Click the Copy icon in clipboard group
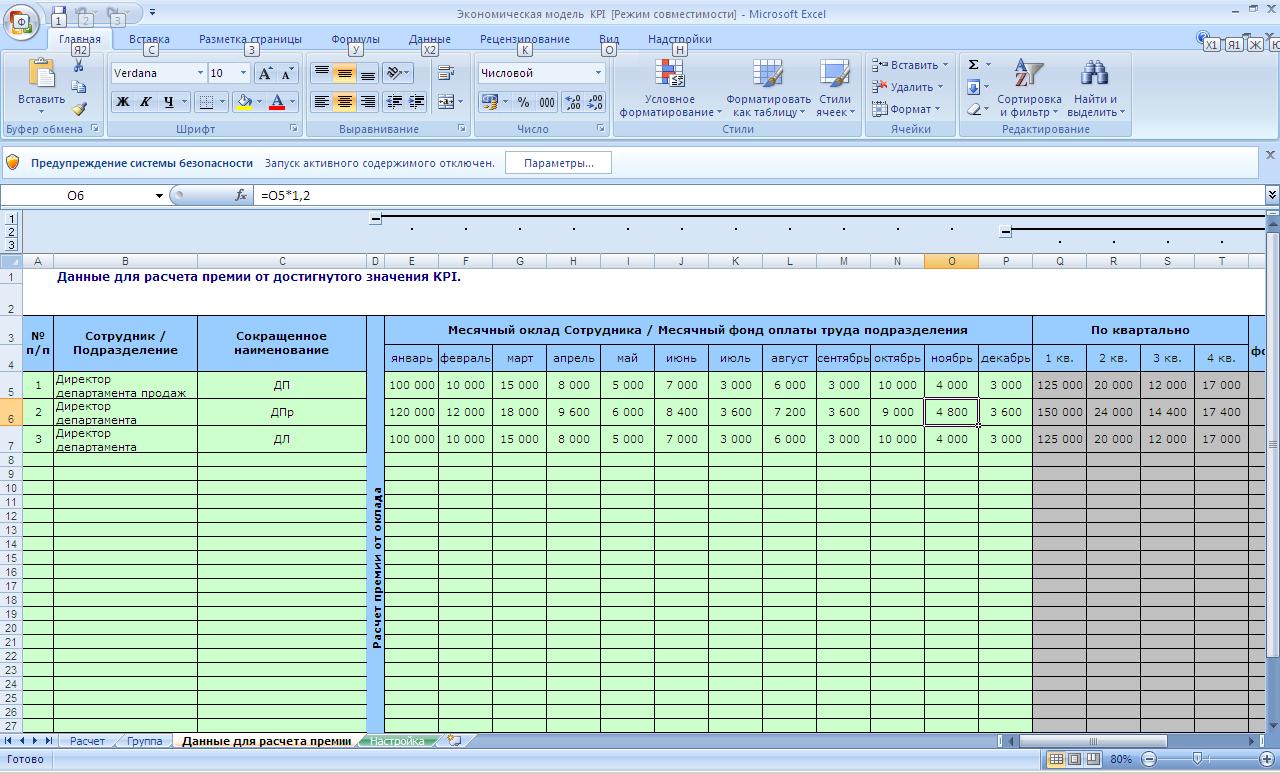This screenshot has width=1280, height=774. (x=79, y=87)
